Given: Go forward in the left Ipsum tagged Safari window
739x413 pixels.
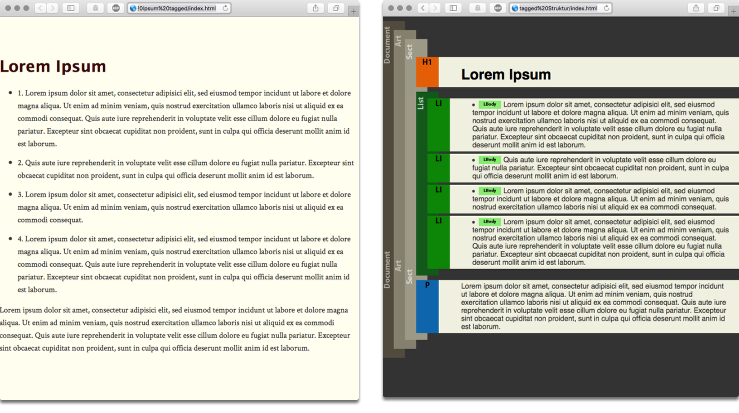Looking at the screenshot, I should click(x=52, y=8).
